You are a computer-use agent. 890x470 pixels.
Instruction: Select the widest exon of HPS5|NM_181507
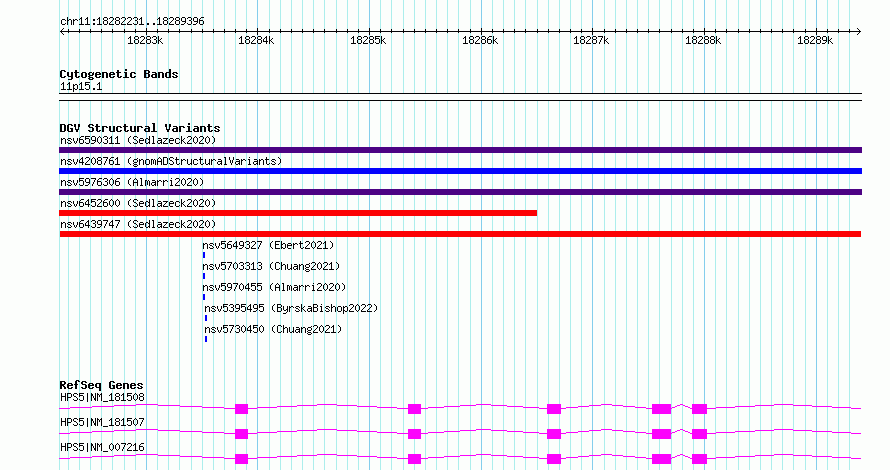click(x=661, y=434)
